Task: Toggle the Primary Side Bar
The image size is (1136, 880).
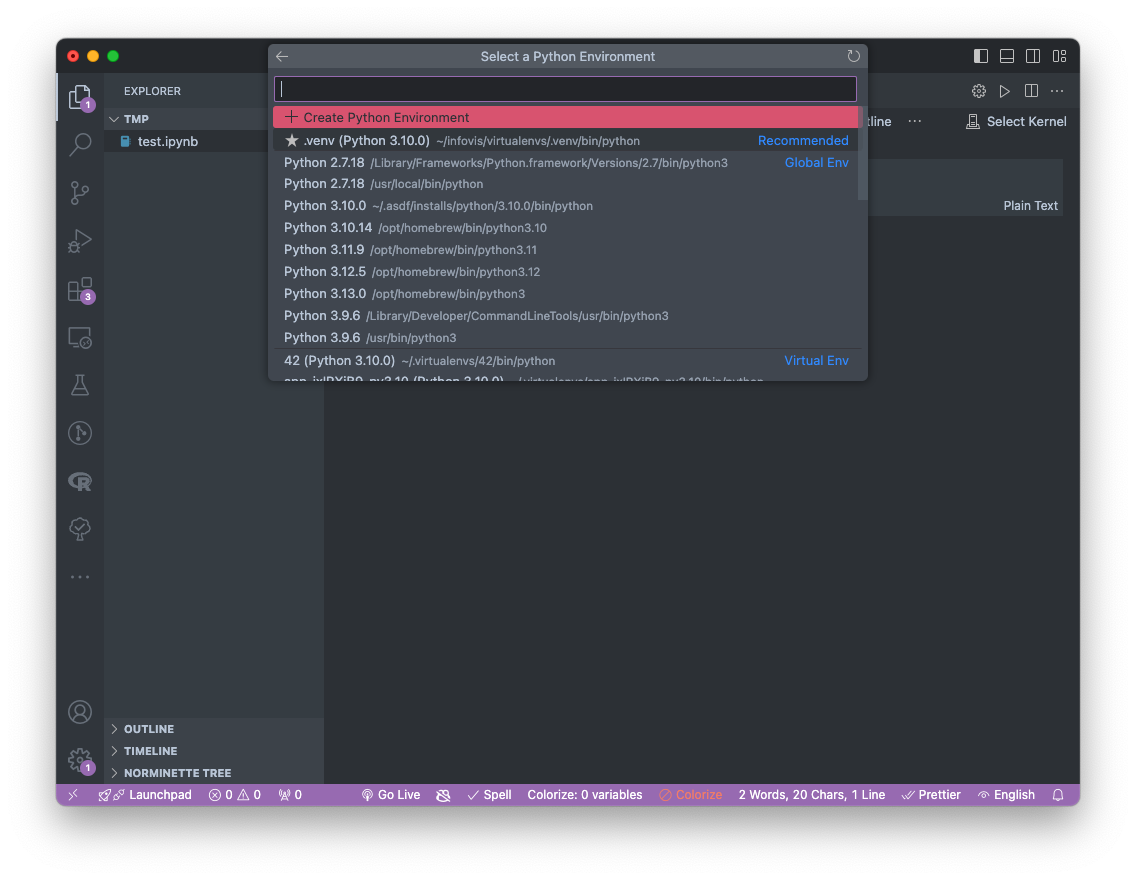Action: [x=981, y=56]
